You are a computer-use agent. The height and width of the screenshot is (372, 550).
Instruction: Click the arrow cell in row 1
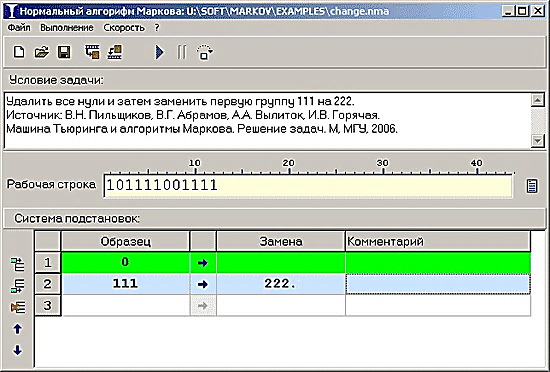pyautogui.click(x=203, y=263)
